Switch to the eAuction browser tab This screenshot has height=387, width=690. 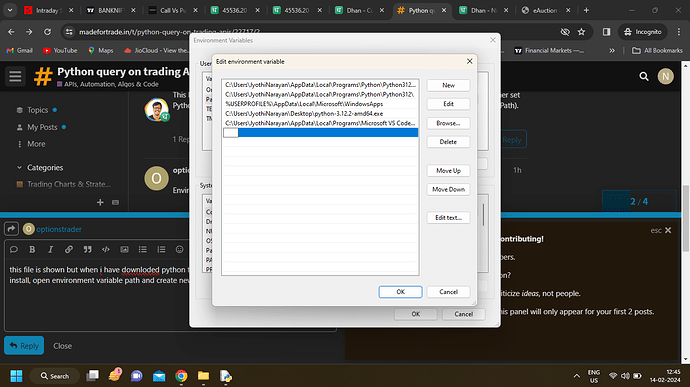tap(546, 11)
